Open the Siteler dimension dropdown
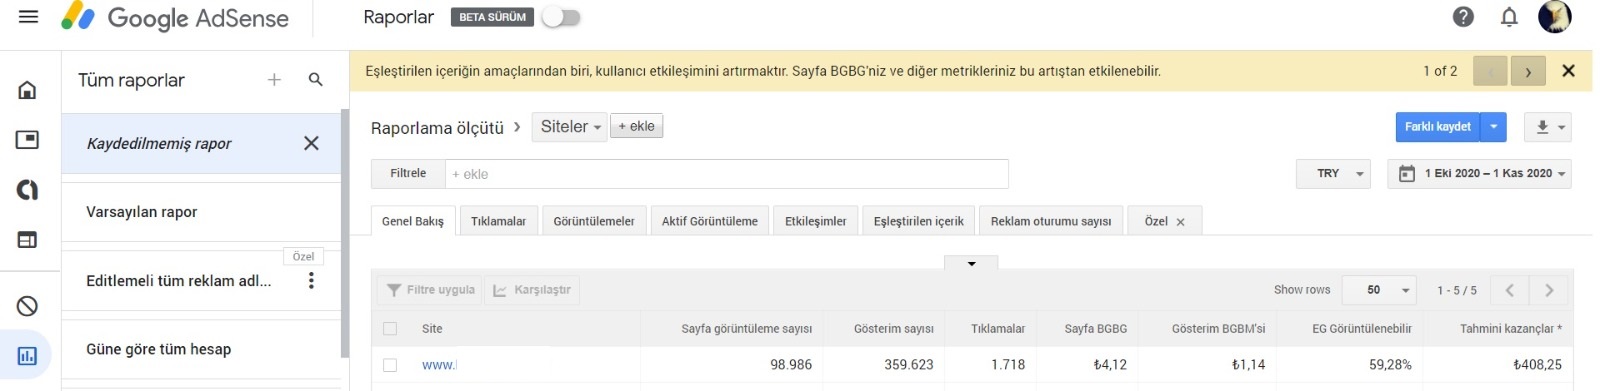 pyautogui.click(x=570, y=127)
